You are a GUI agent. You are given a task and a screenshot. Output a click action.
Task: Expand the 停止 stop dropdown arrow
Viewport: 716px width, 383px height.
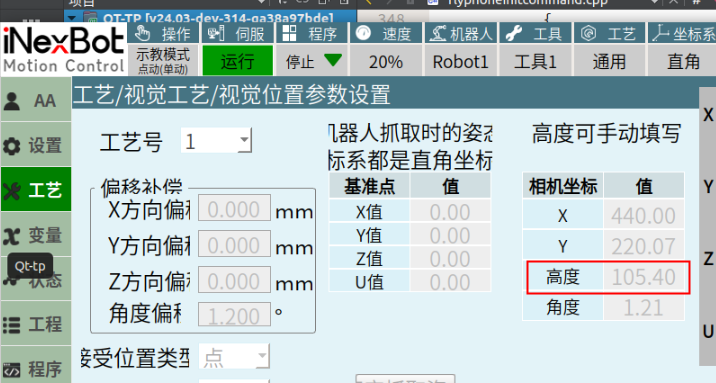point(333,59)
